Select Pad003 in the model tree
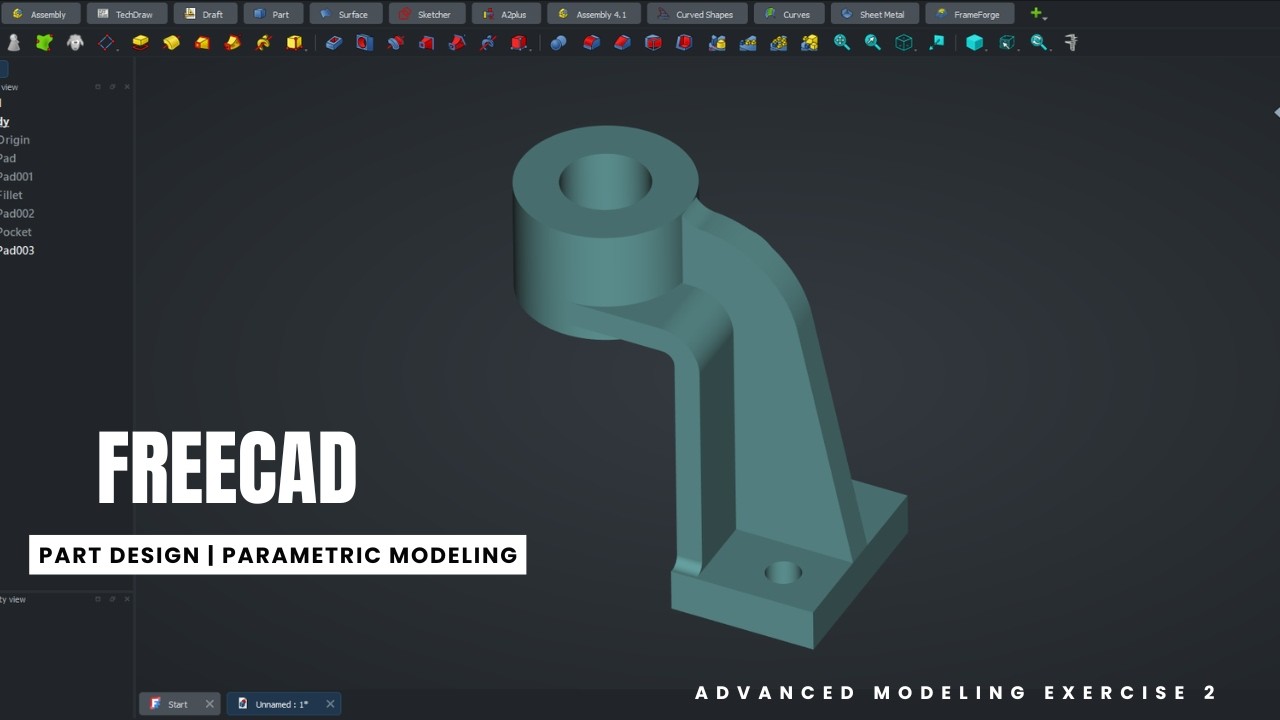The image size is (1280, 720). click(x=17, y=250)
